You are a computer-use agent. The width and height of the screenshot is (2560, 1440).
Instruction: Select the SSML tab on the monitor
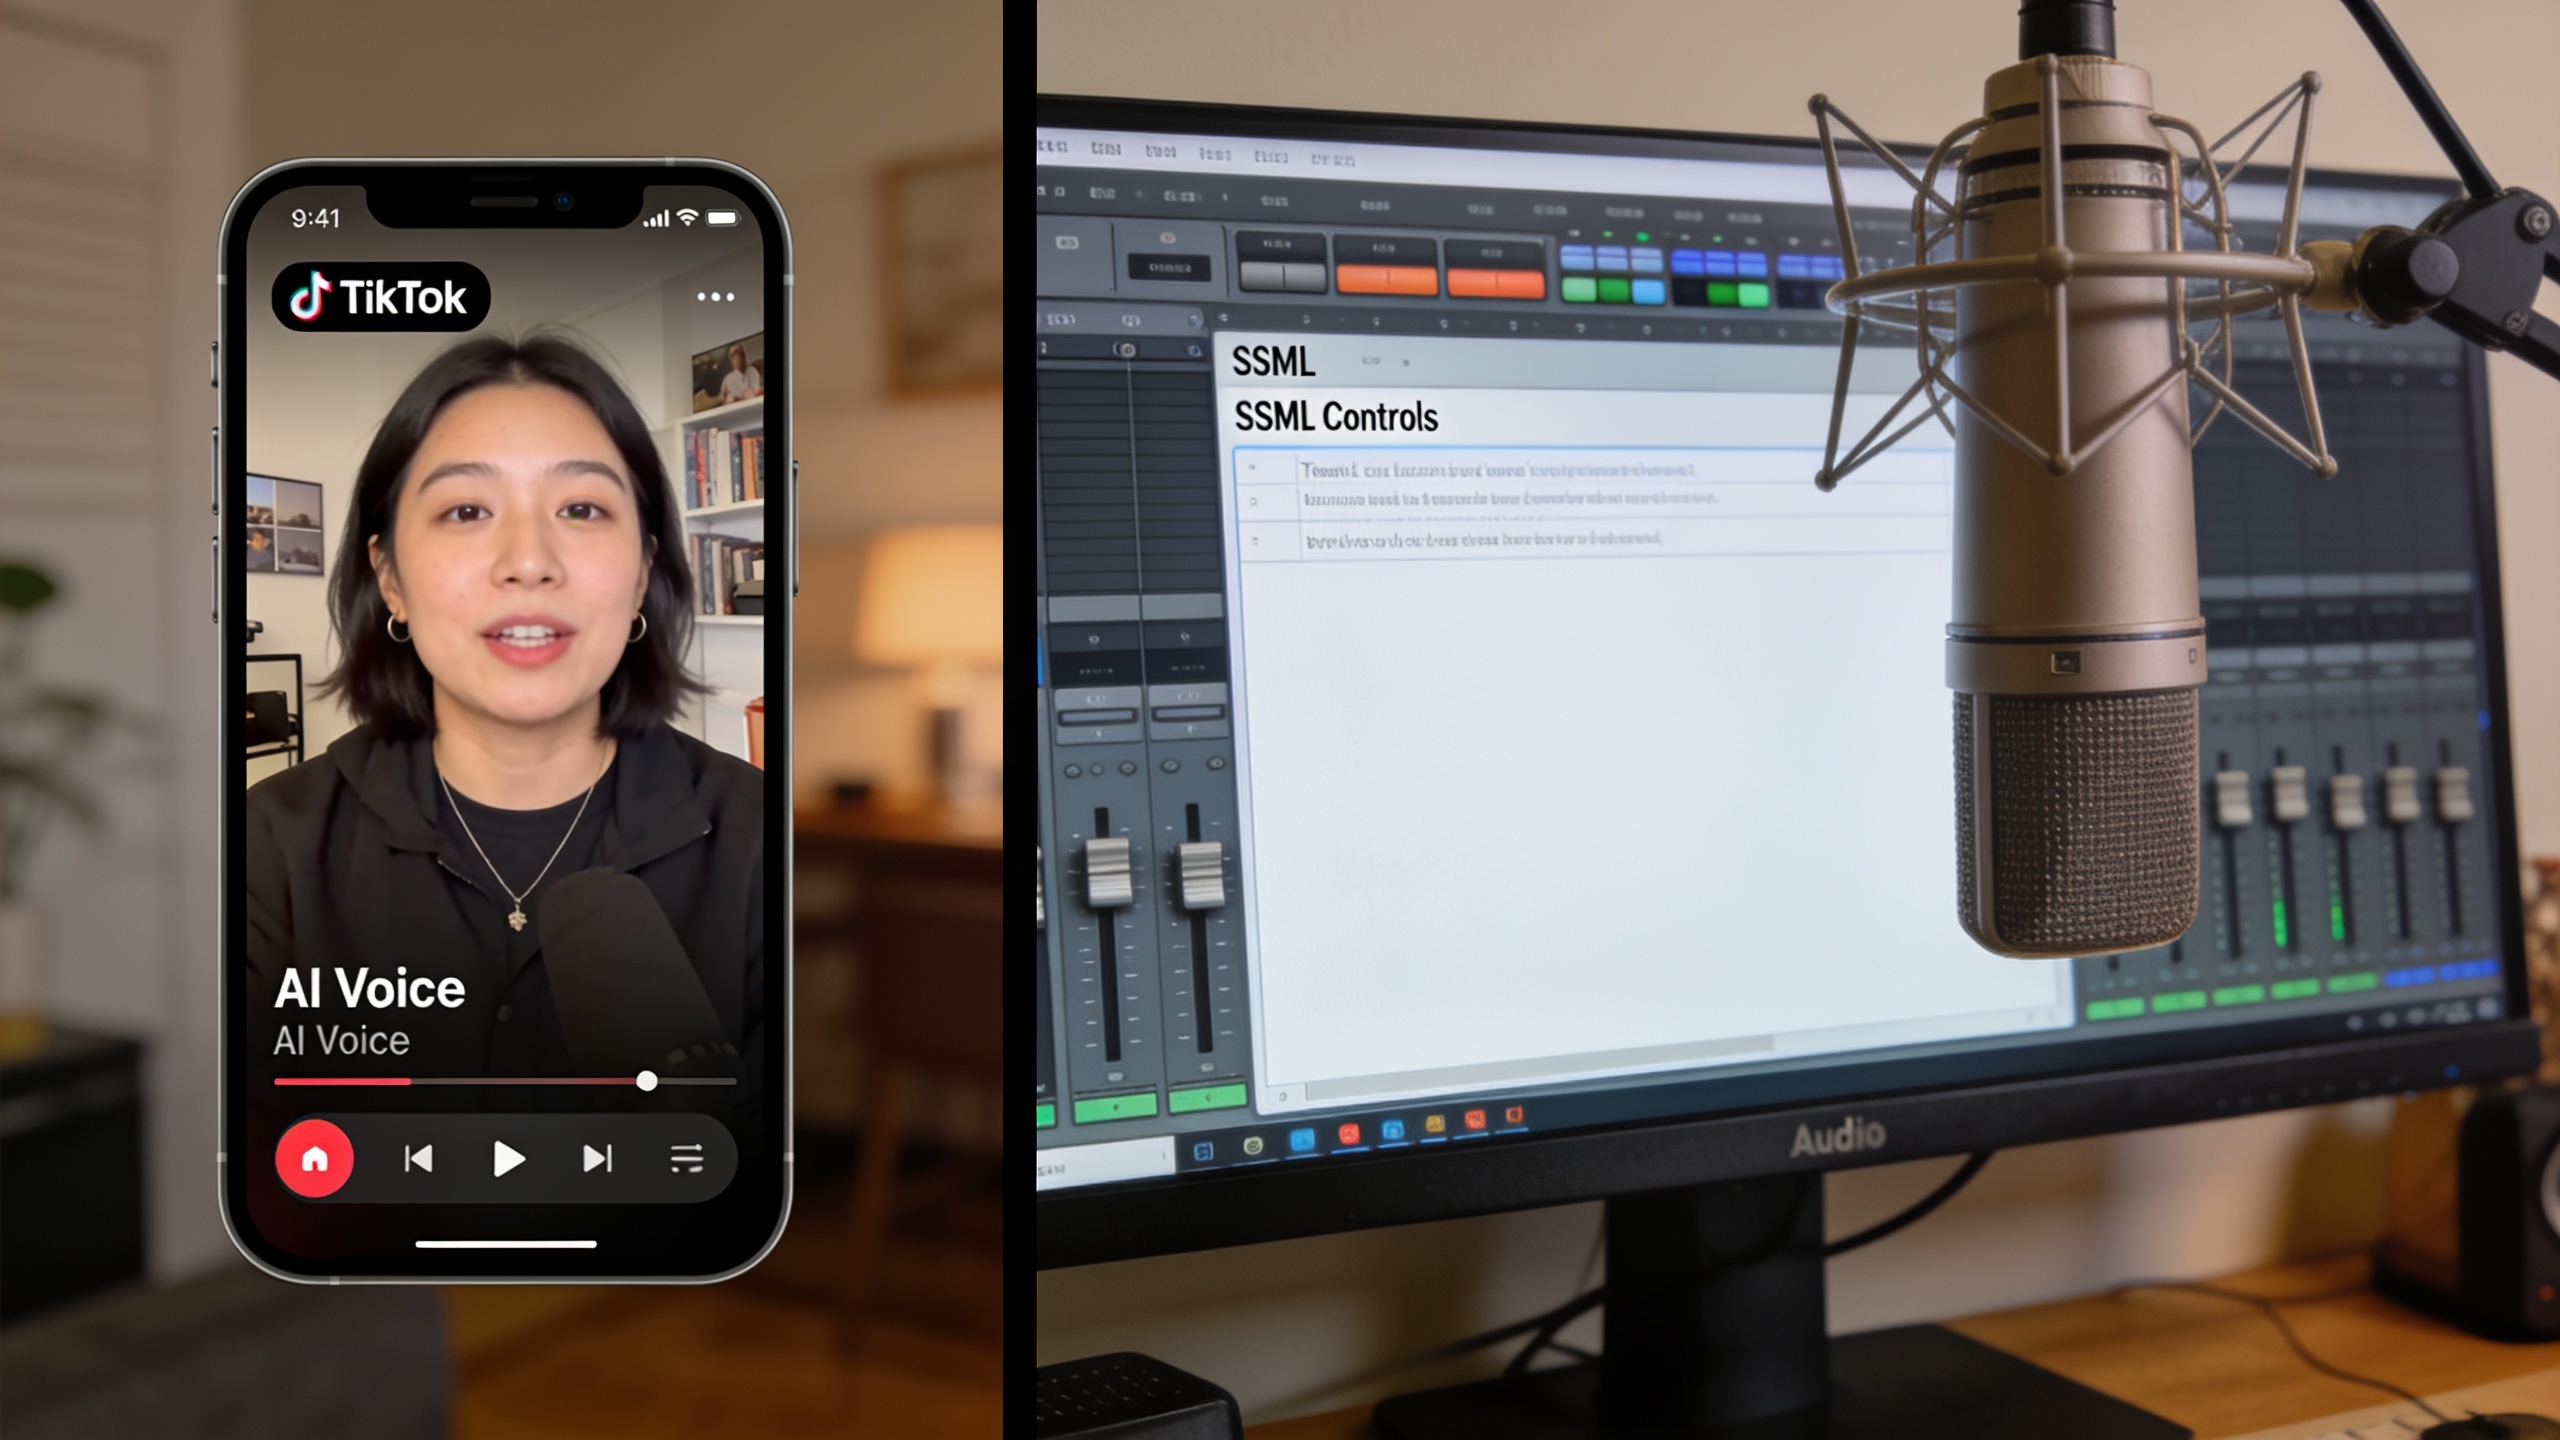1273,362
